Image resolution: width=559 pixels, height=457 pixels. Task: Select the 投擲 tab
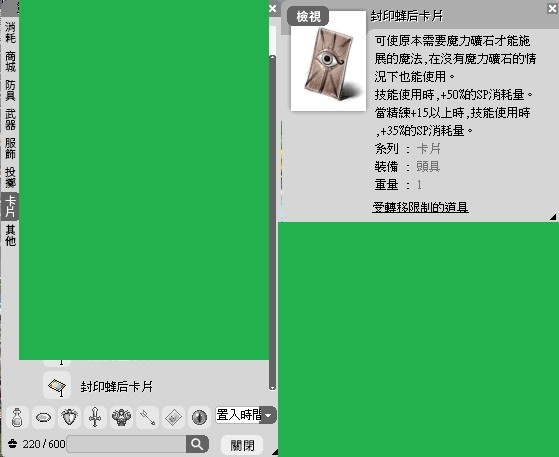[10, 177]
